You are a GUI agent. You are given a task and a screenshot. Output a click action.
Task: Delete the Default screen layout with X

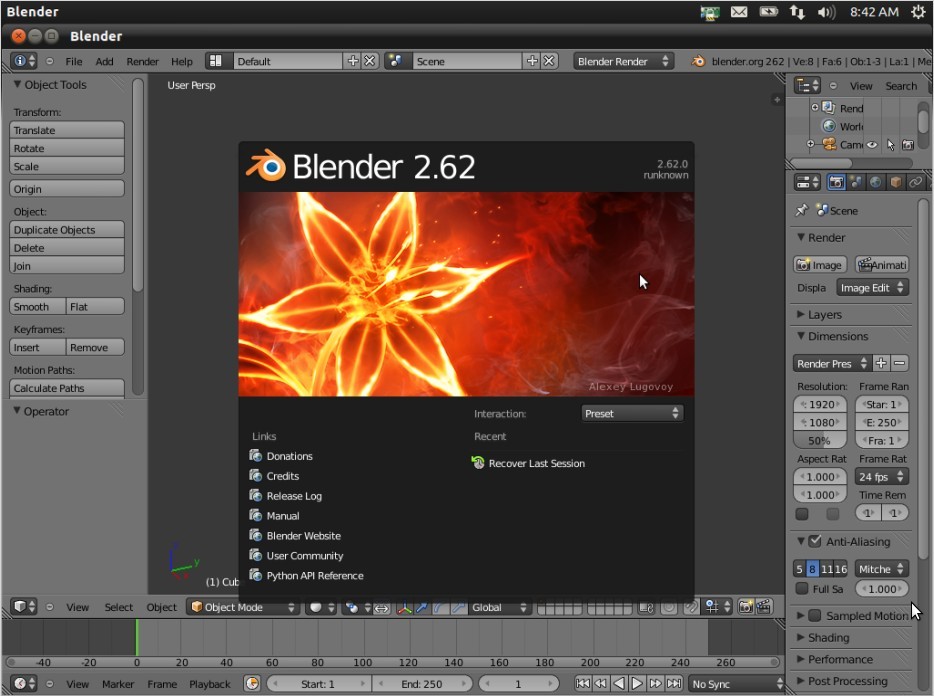(x=370, y=61)
